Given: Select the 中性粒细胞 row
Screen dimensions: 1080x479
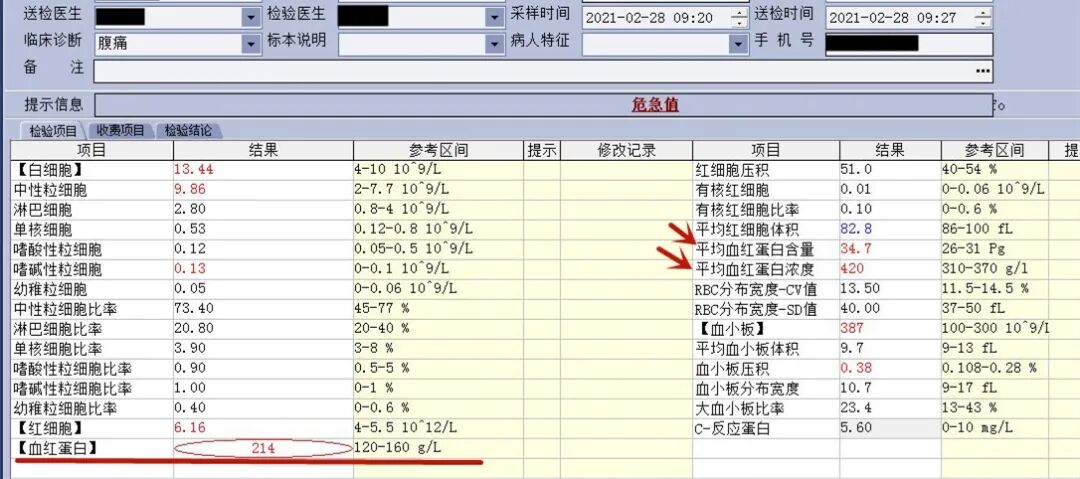Looking at the screenshot, I should (351, 190).
